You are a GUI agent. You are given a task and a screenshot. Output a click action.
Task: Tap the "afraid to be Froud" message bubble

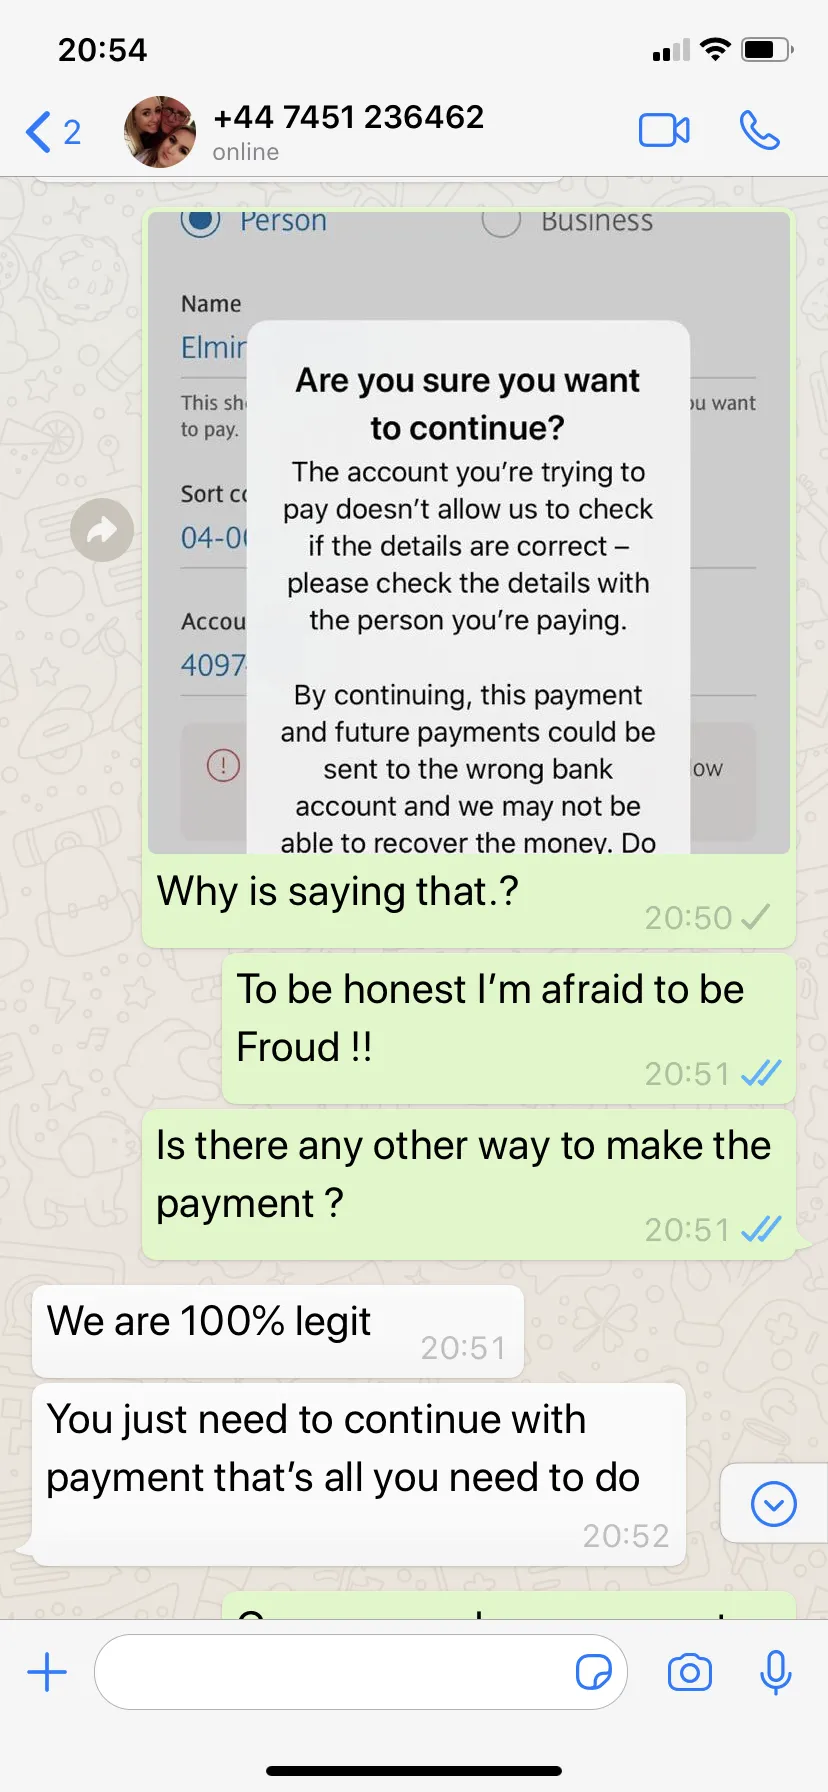point(509,1029)
